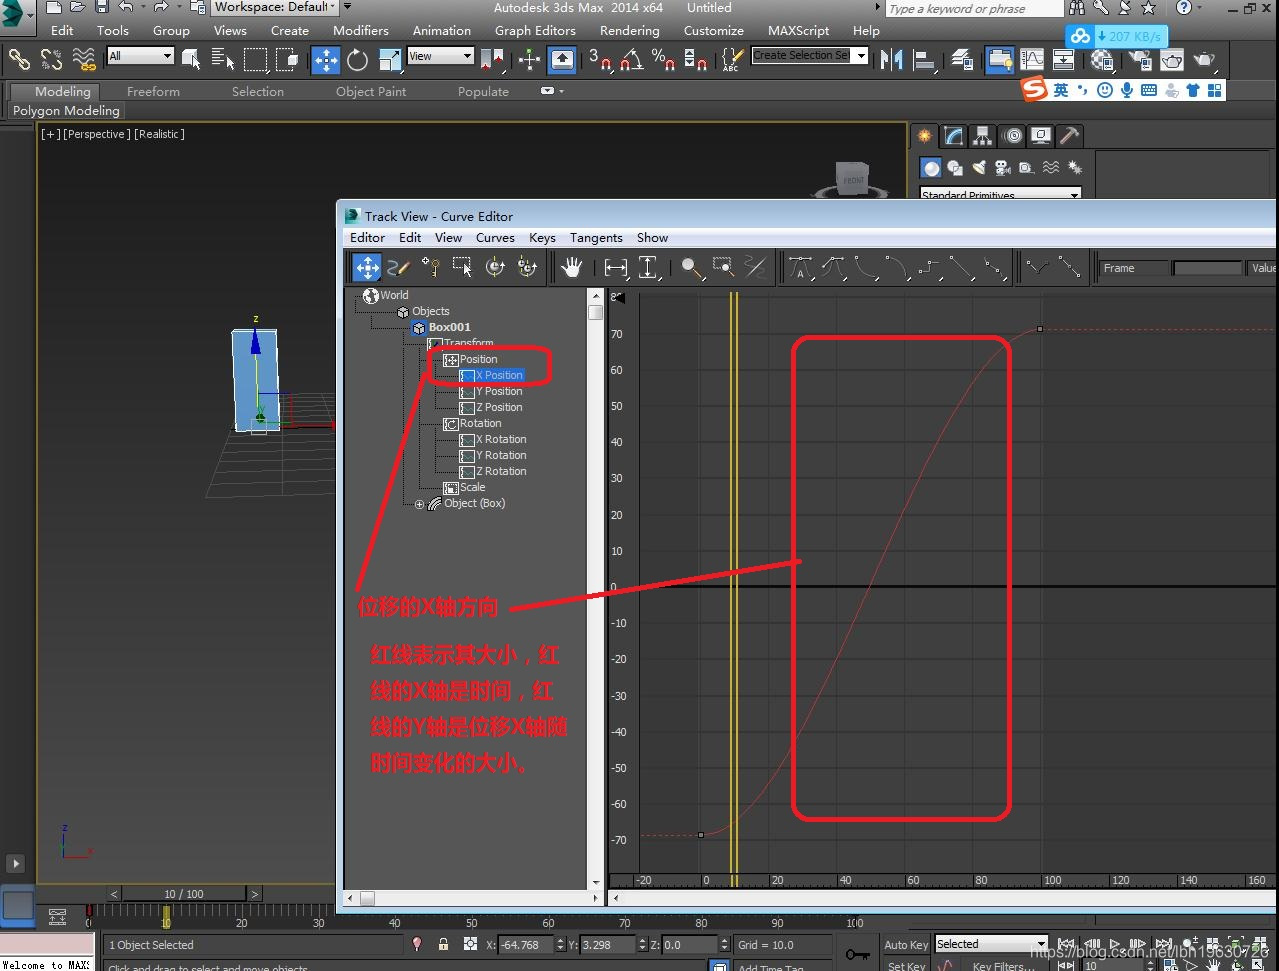
Task: Set tangents to Step
Action: pos(930,267)
